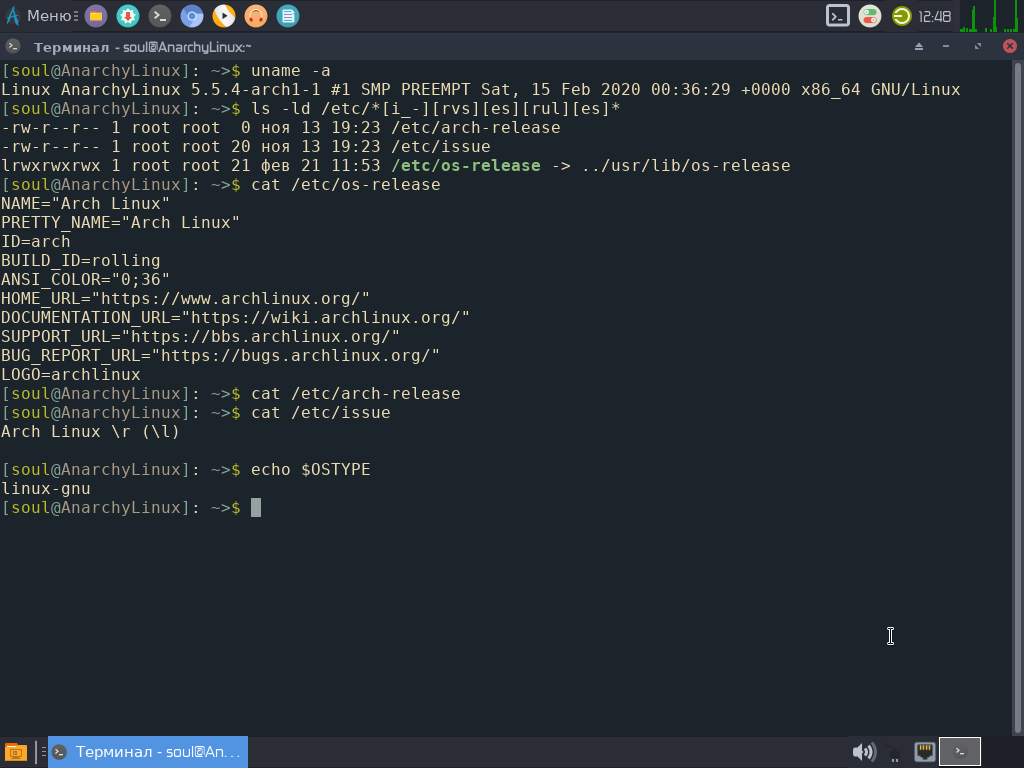Image resolution: width=1024 pixels, height=768 pixels.
Task: Click the green logout session icon
Action: tap(902, 16)
